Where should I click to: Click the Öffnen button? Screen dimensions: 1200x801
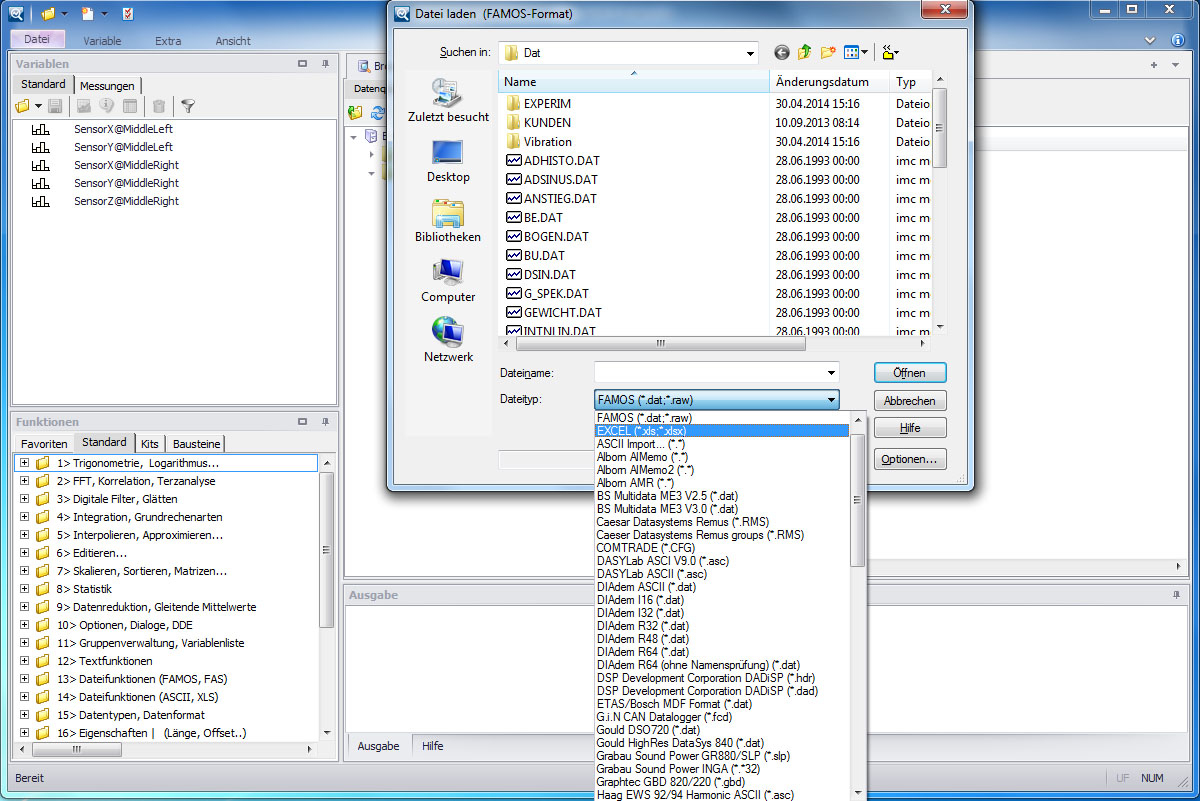point(909,373)
